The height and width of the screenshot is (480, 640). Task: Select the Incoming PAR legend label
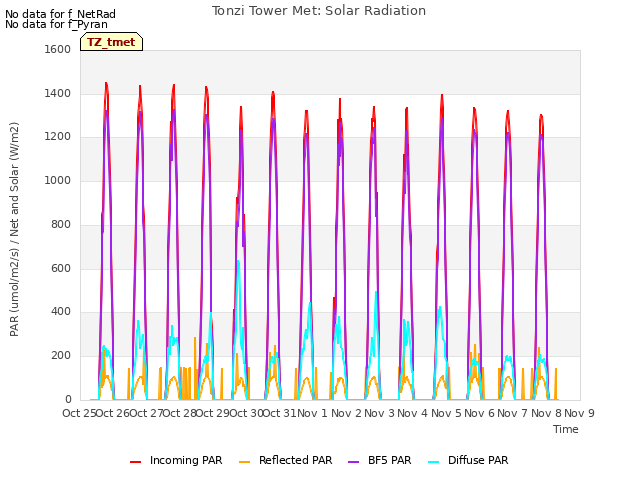(186, 460)
